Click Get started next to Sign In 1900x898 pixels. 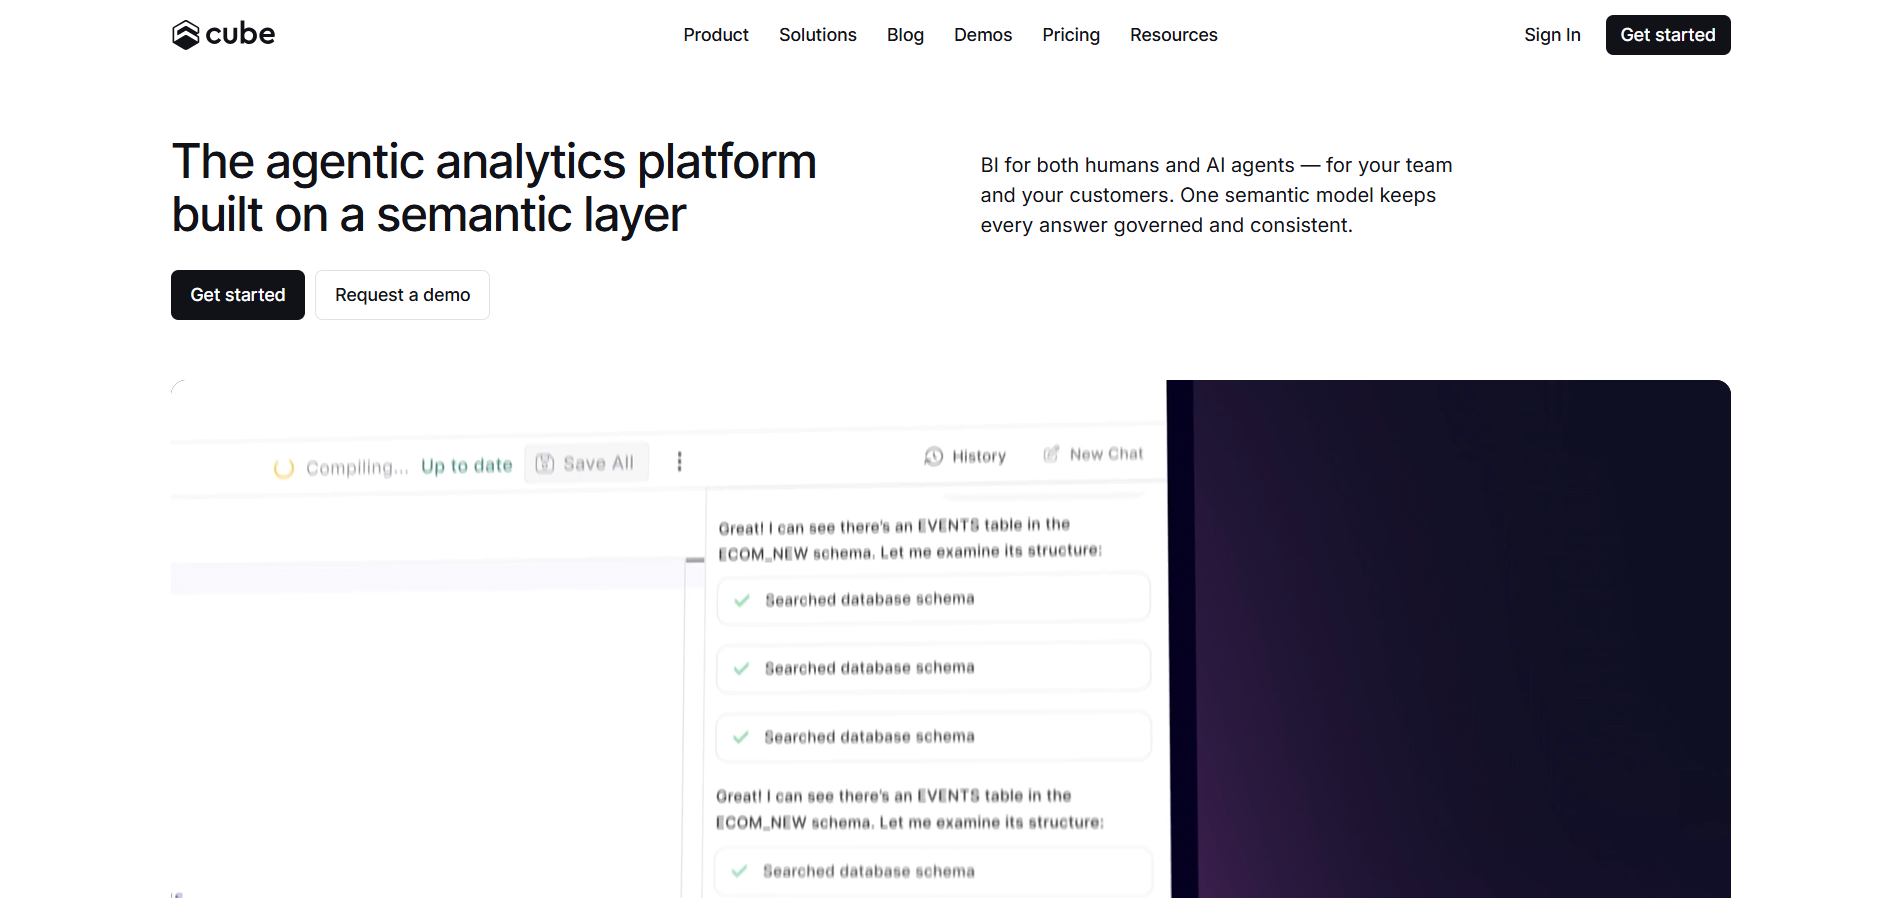(x=1668, y=35)
